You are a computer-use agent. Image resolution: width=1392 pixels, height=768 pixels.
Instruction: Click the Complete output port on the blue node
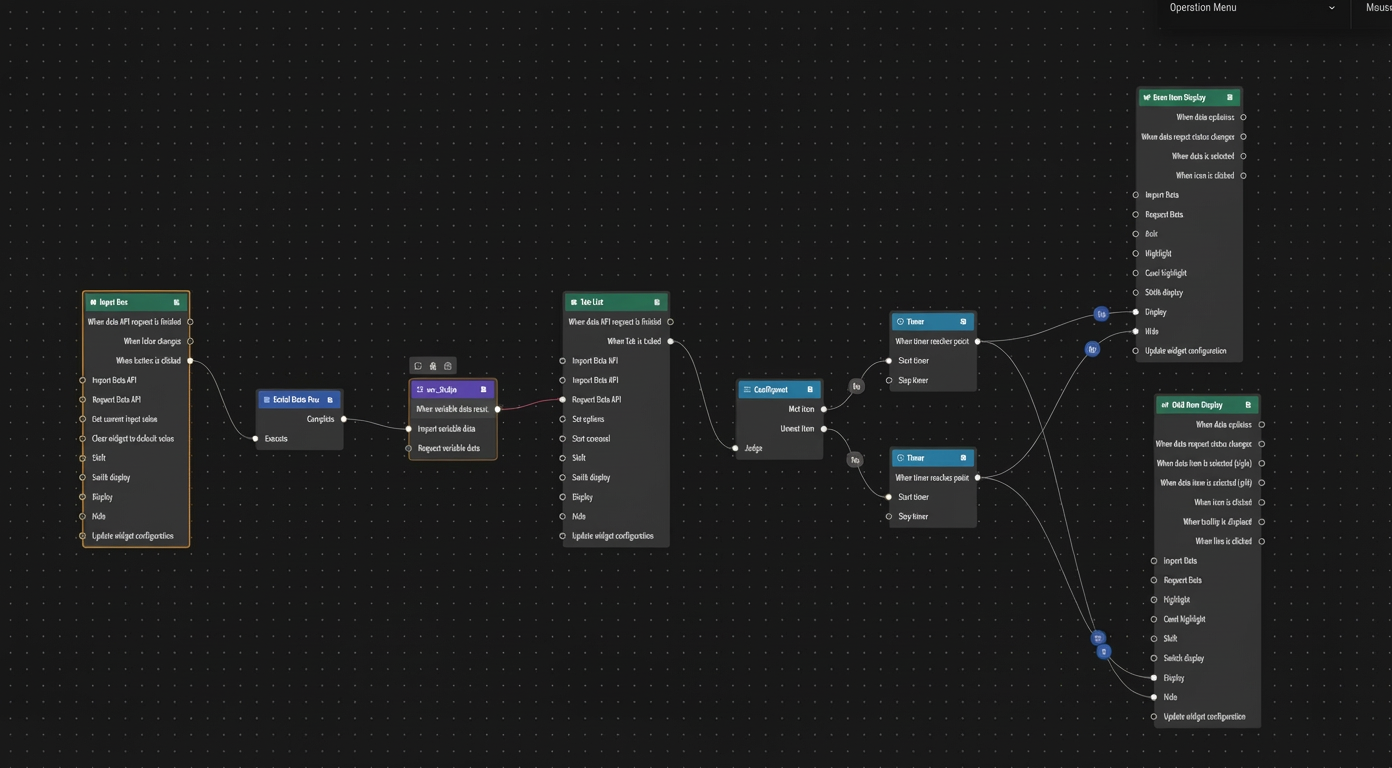point(343,419)
